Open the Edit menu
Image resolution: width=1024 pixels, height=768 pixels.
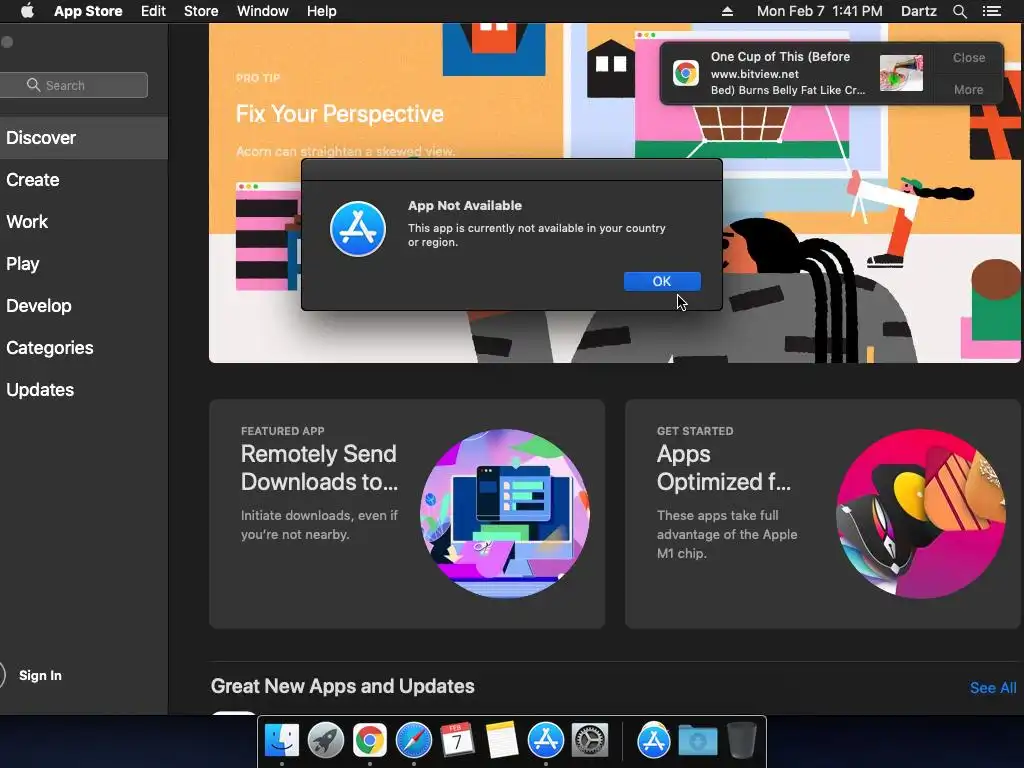[x=153, y=11]
